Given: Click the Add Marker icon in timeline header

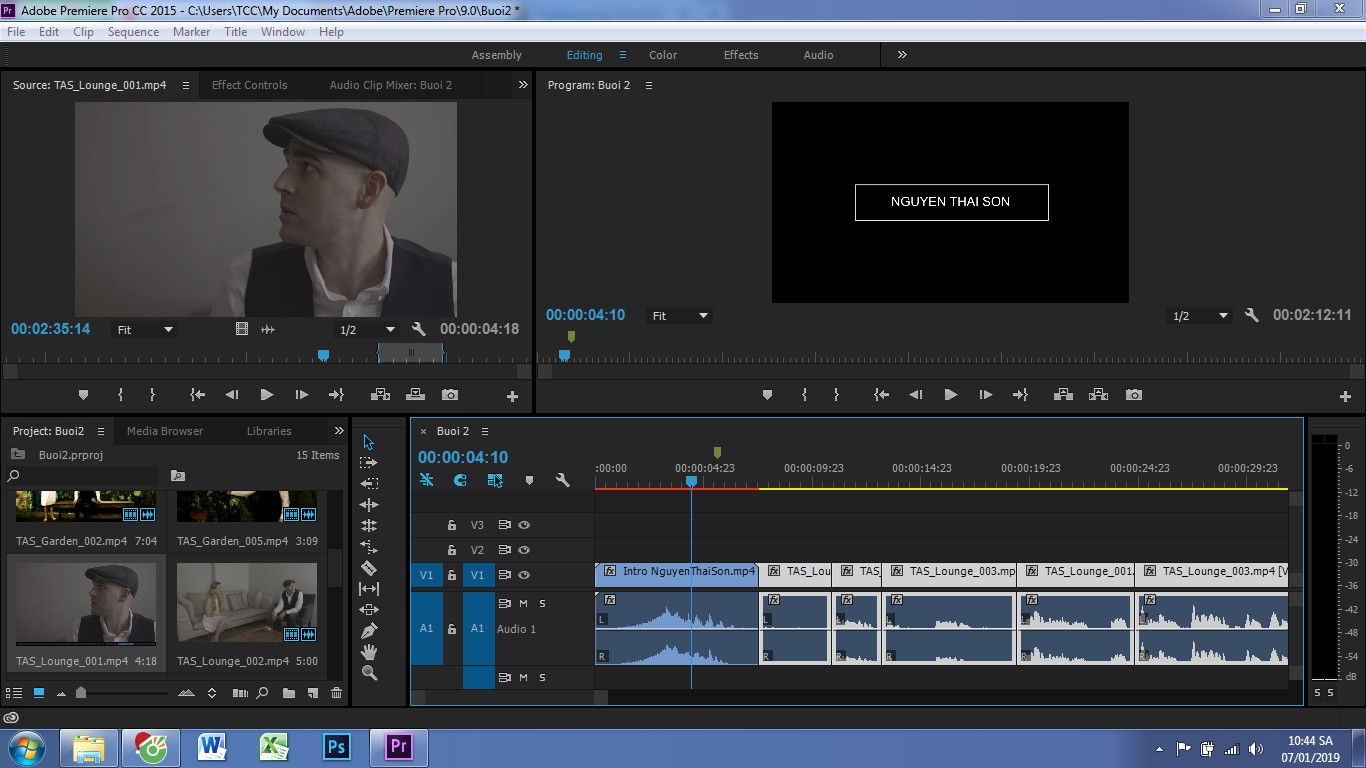Looking at the screenshot, I should pos(529,480).
